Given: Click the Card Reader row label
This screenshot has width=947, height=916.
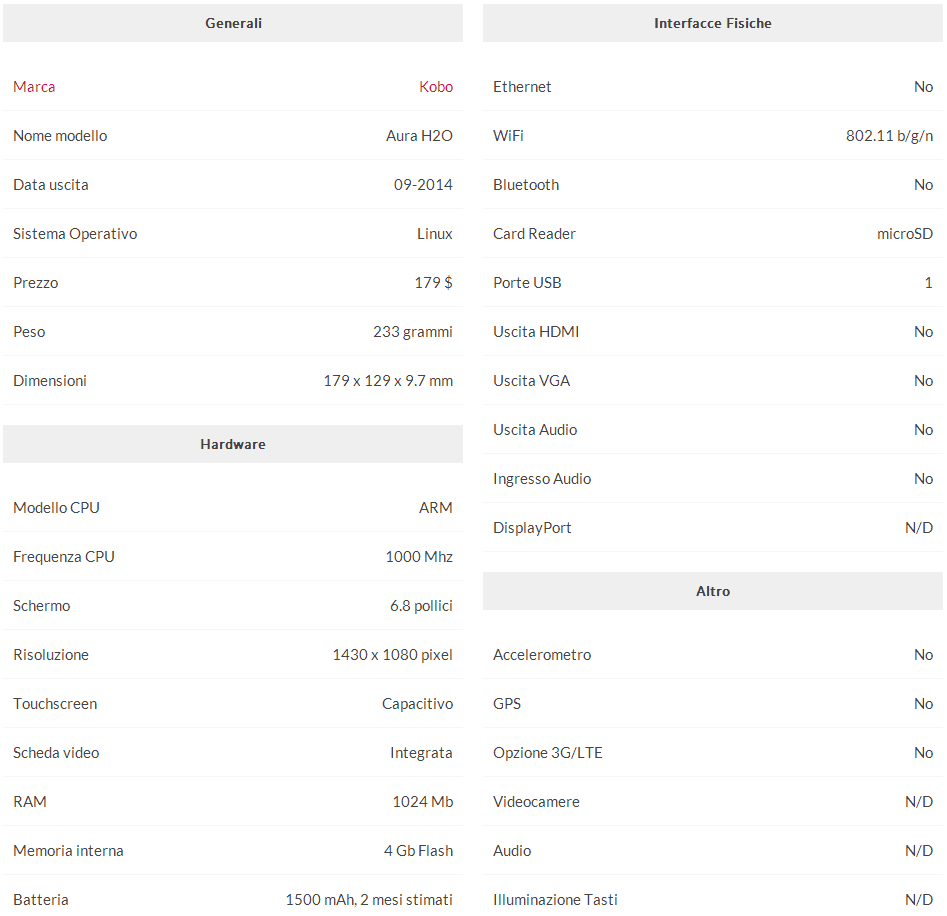Looking at the screenshot, I should [x=534, y=234].
